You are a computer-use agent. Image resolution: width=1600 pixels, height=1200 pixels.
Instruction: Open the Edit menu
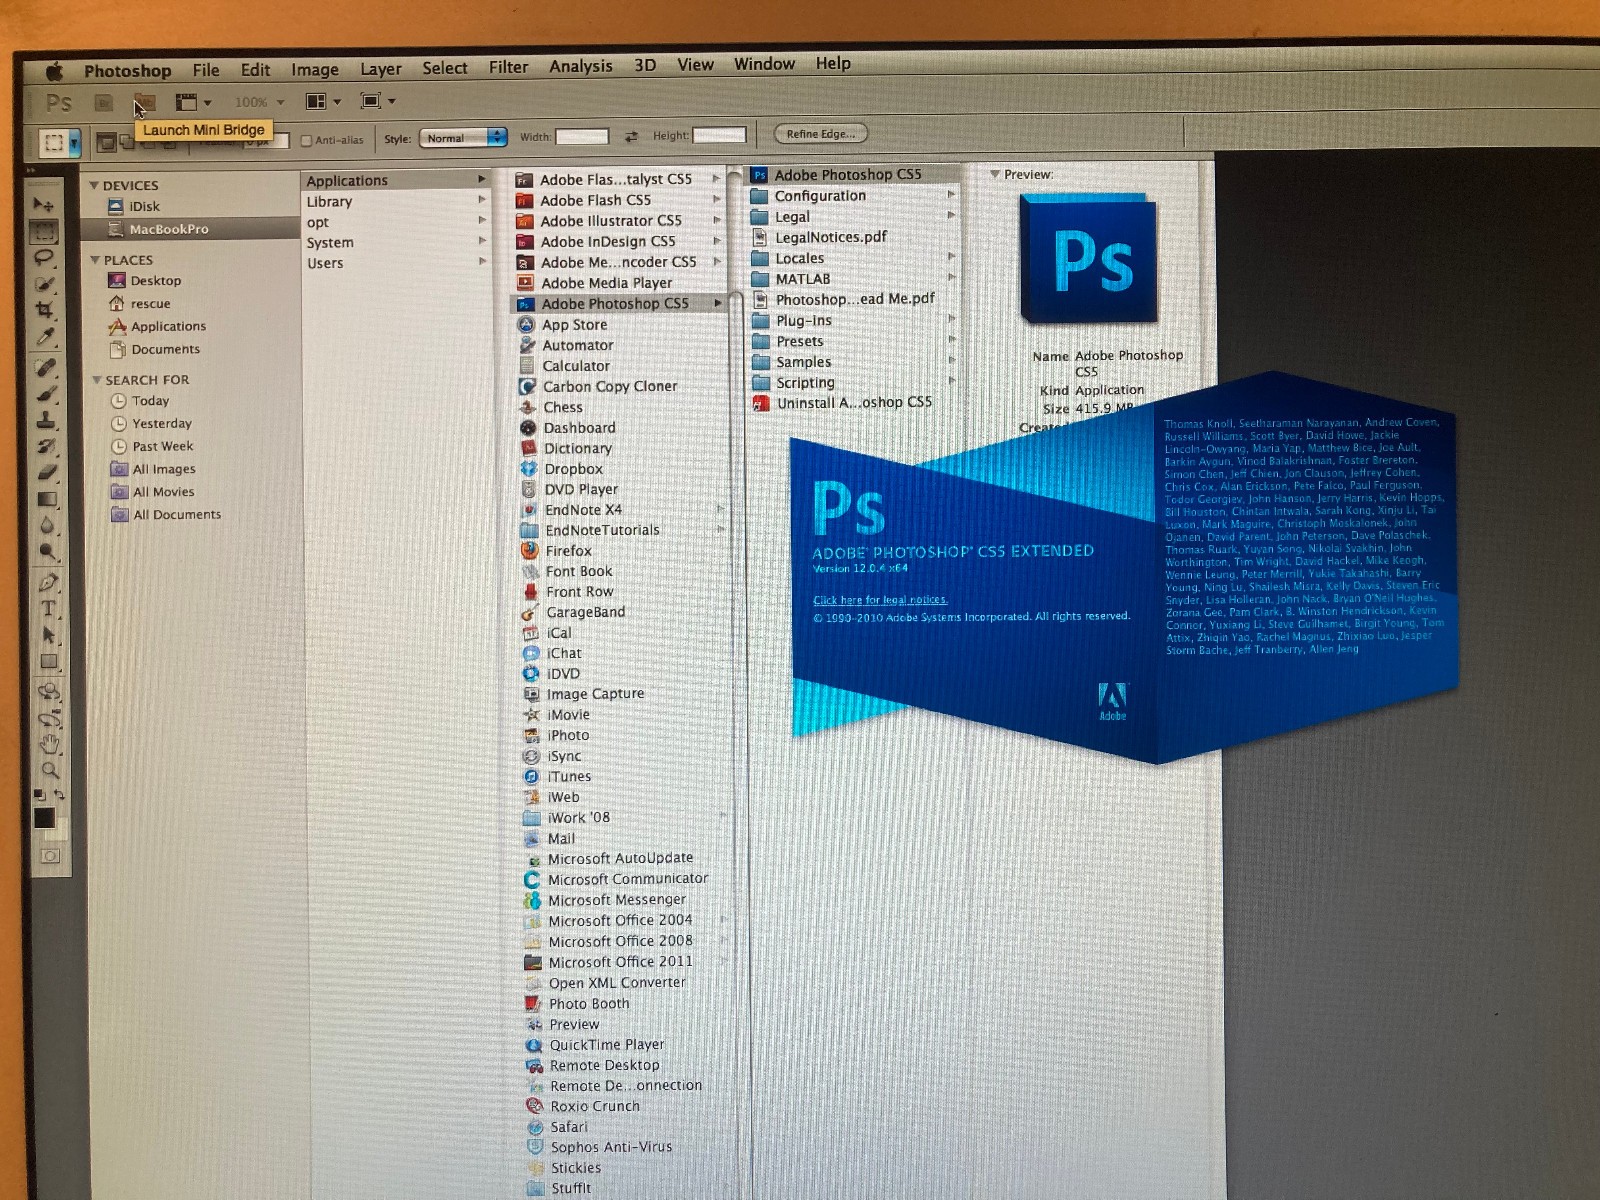(255, 69)
